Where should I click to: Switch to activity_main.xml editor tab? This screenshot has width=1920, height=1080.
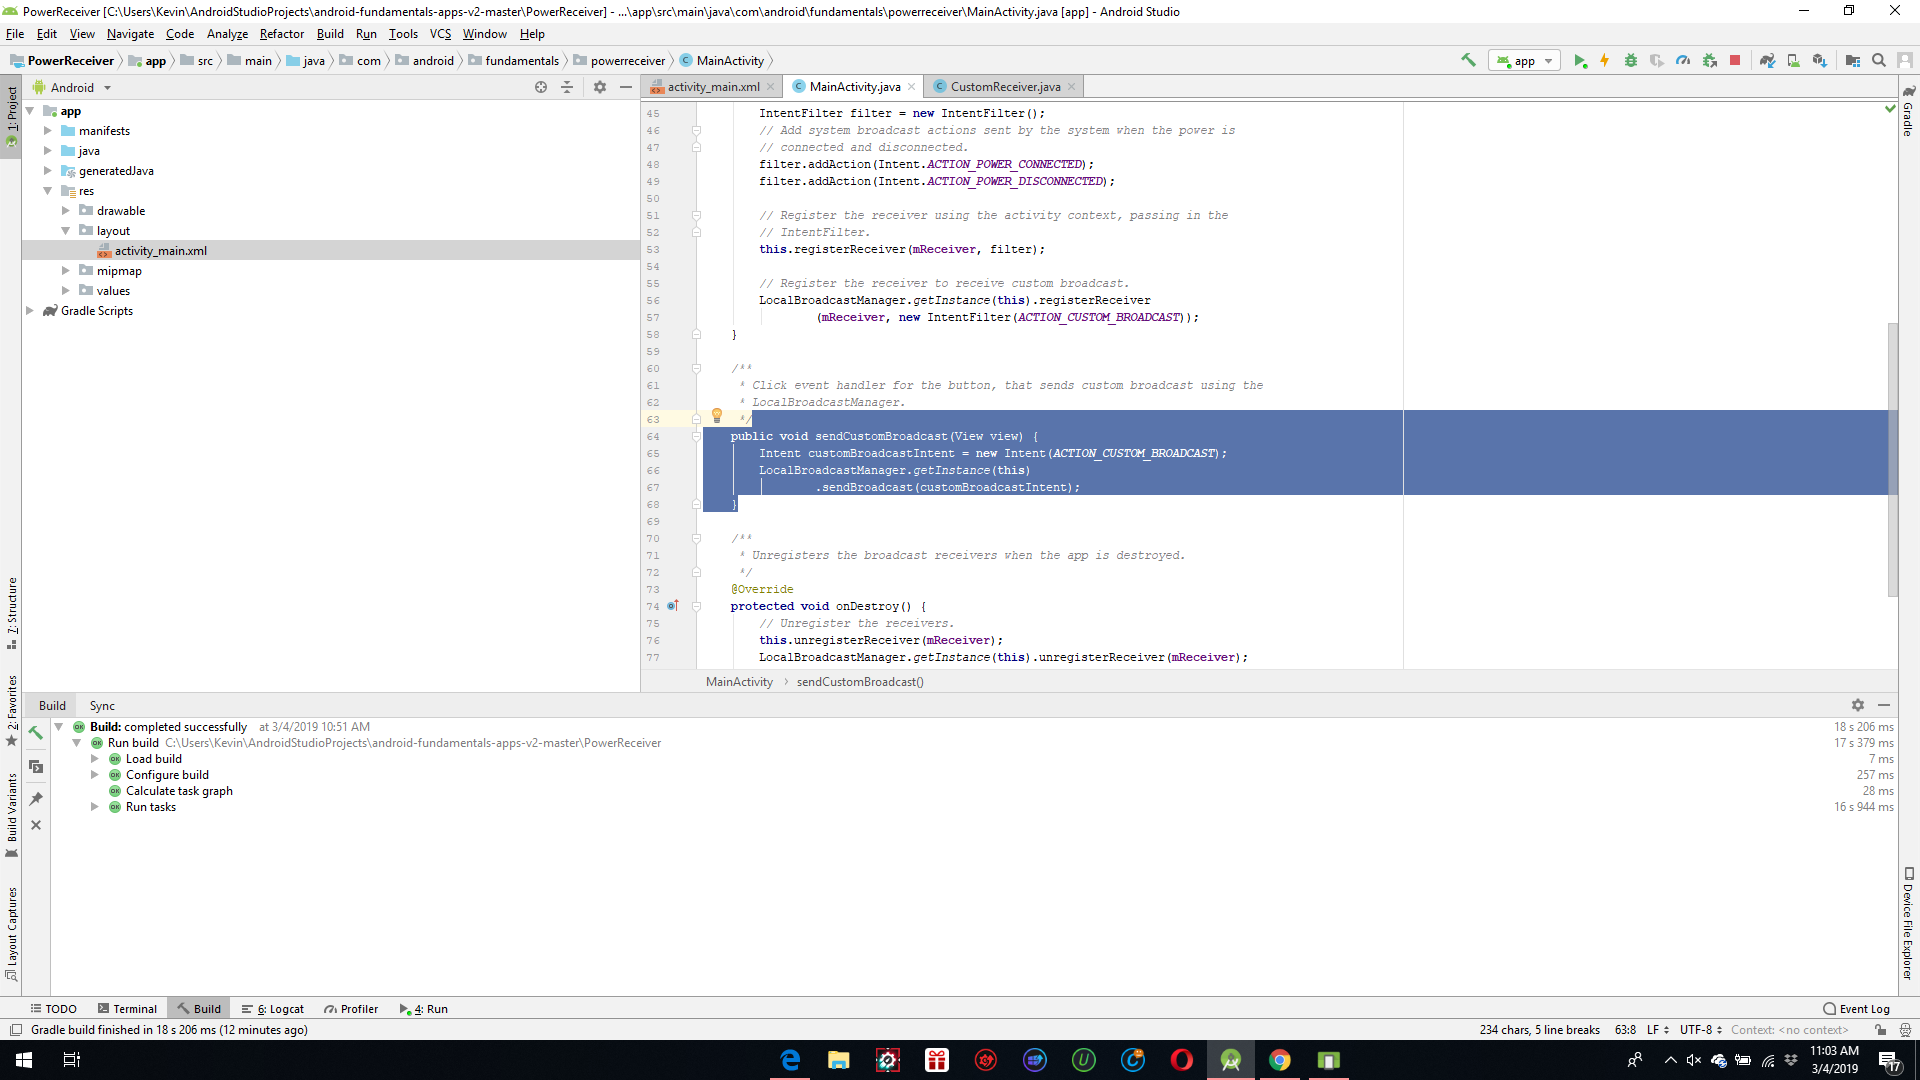(712, 87)
